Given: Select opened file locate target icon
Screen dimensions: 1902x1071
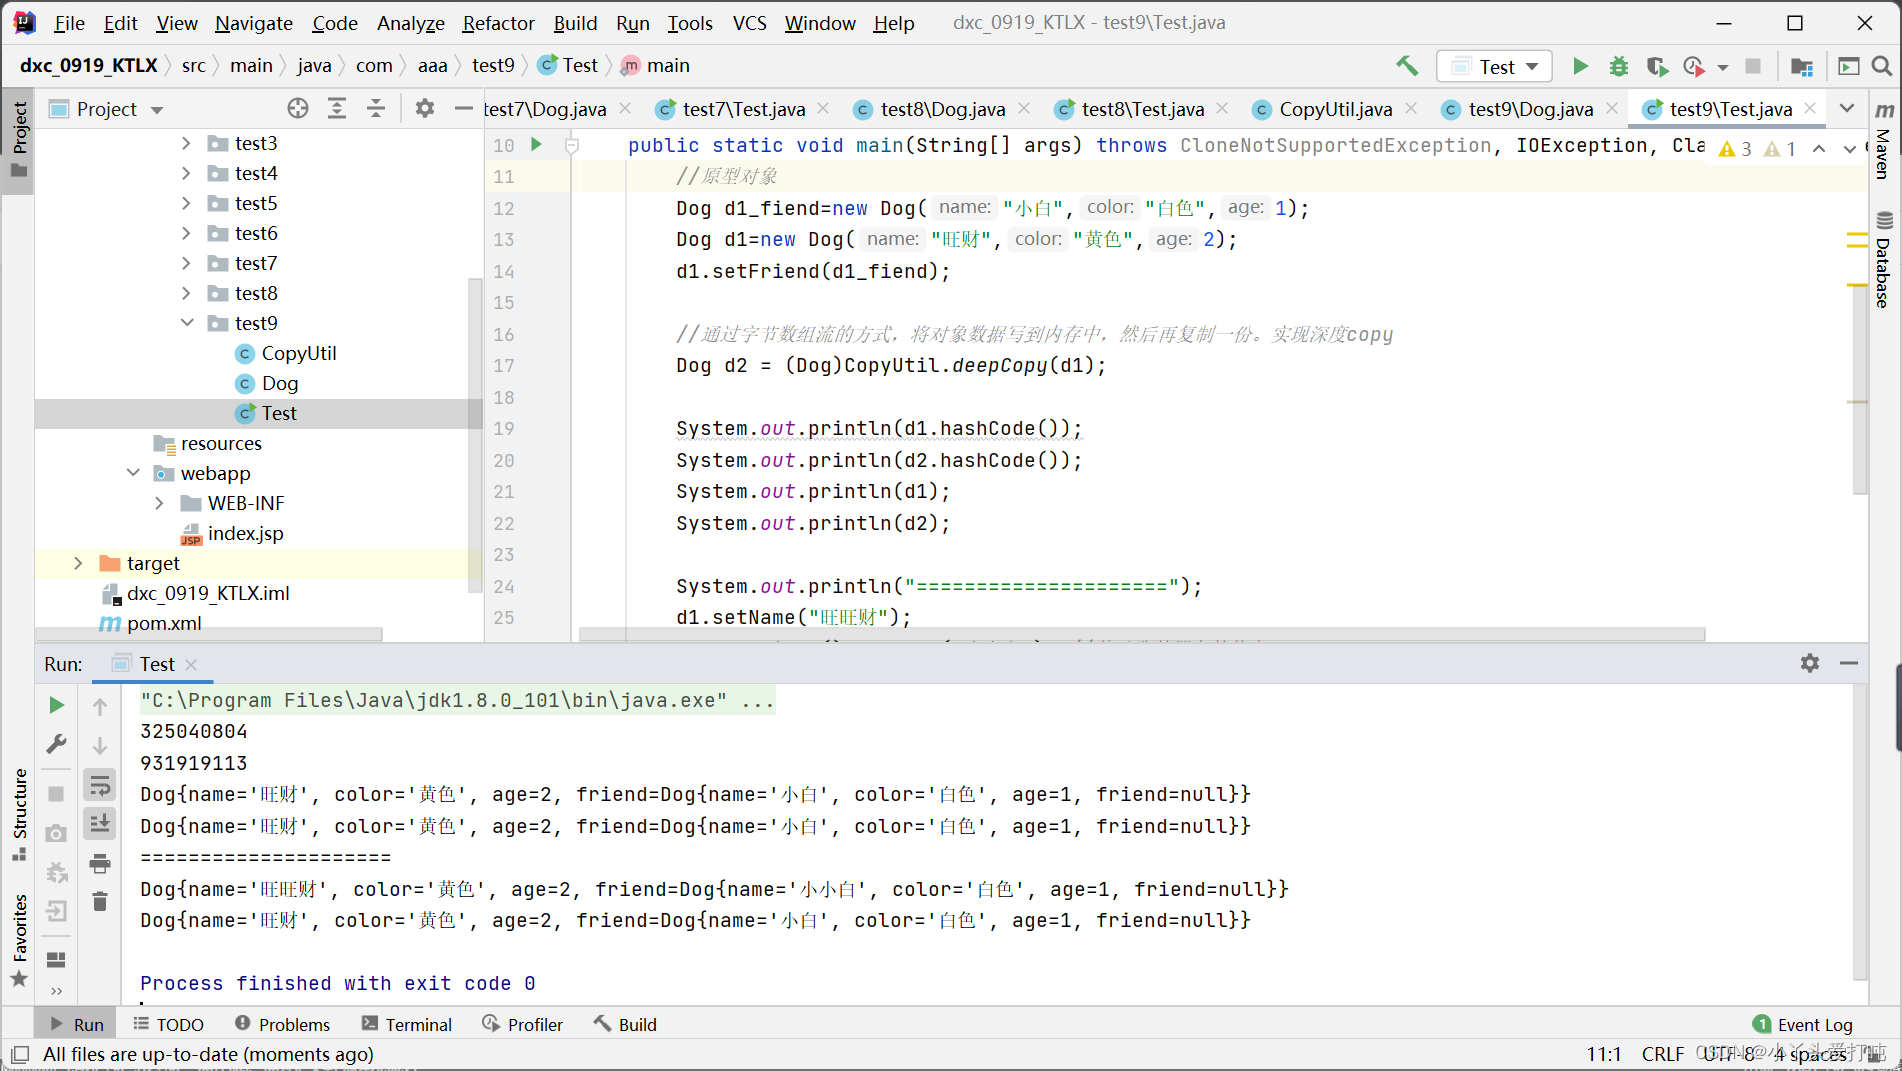Looking at the screenshot, I should tap(297, 108).
